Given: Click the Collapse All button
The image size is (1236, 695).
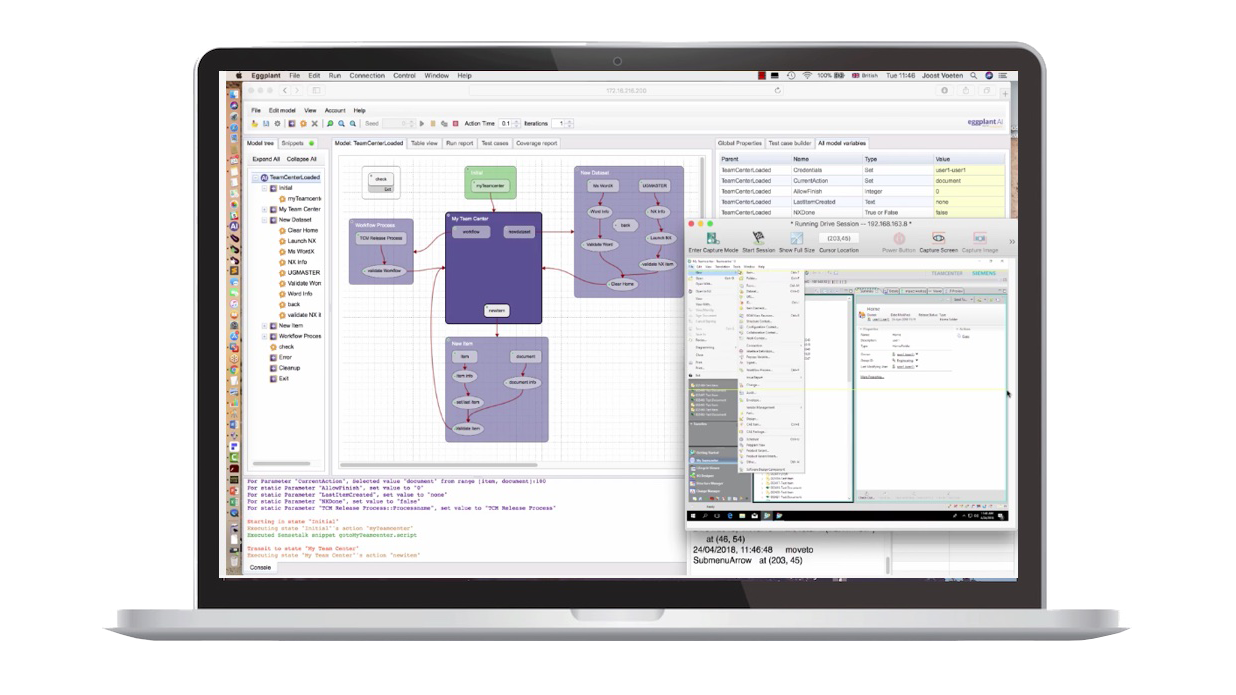Looking at the screenshot, I should 302,159.
